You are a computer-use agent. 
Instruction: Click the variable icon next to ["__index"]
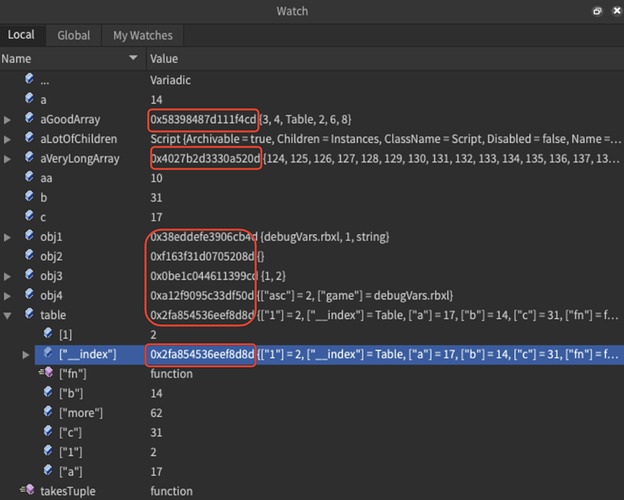[x=48, y=352]
